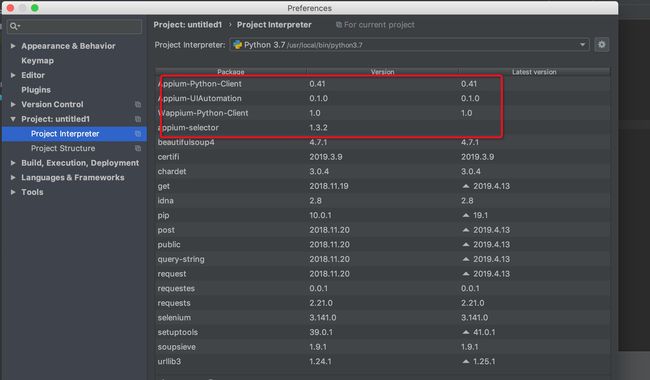Select Project Structure in sidebar
Screen dimensions: 650x380
(63, 148)
